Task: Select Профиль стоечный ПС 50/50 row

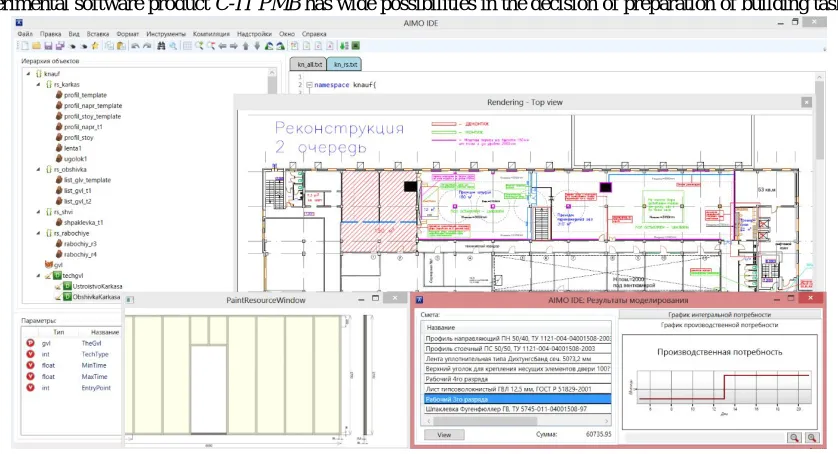Action: click(516, 348)
